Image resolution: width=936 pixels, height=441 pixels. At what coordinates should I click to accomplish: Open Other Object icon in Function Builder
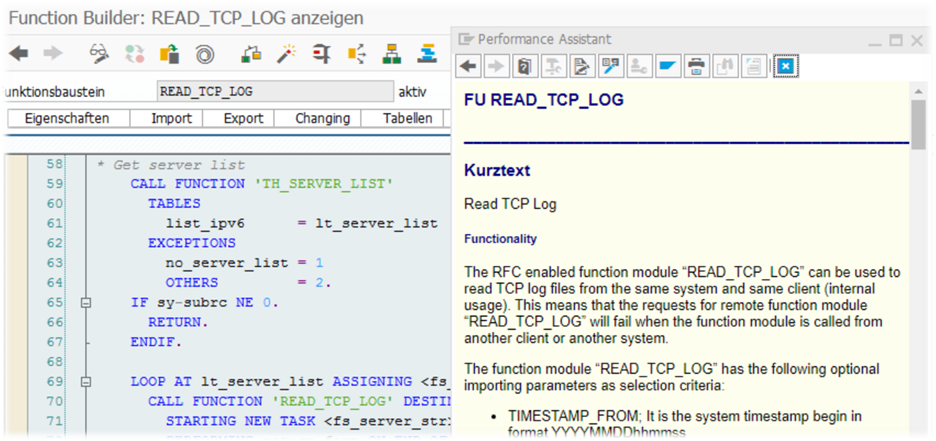[170, 54]
